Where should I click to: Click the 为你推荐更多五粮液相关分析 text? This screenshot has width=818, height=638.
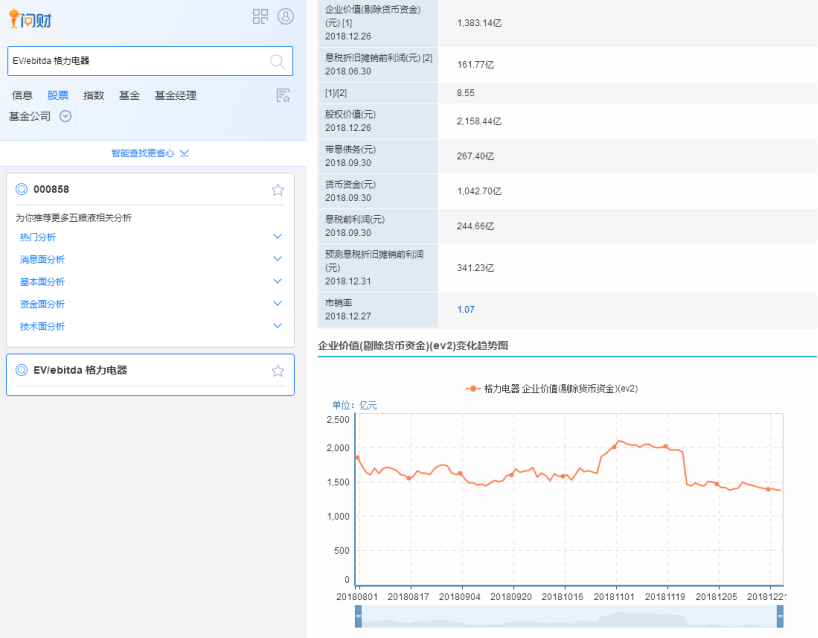point(73,218)
